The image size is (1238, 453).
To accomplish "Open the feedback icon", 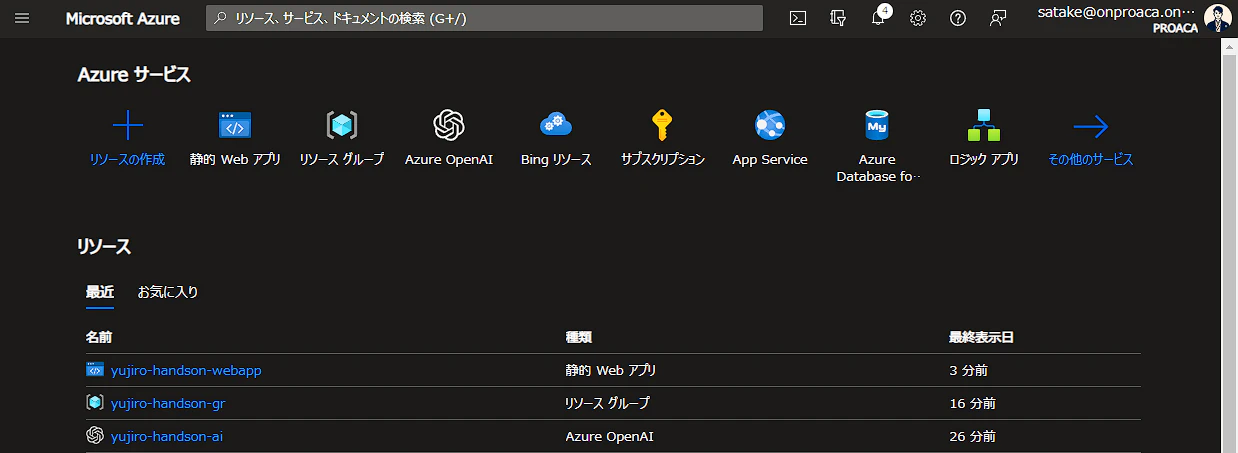I will (997, 18).
